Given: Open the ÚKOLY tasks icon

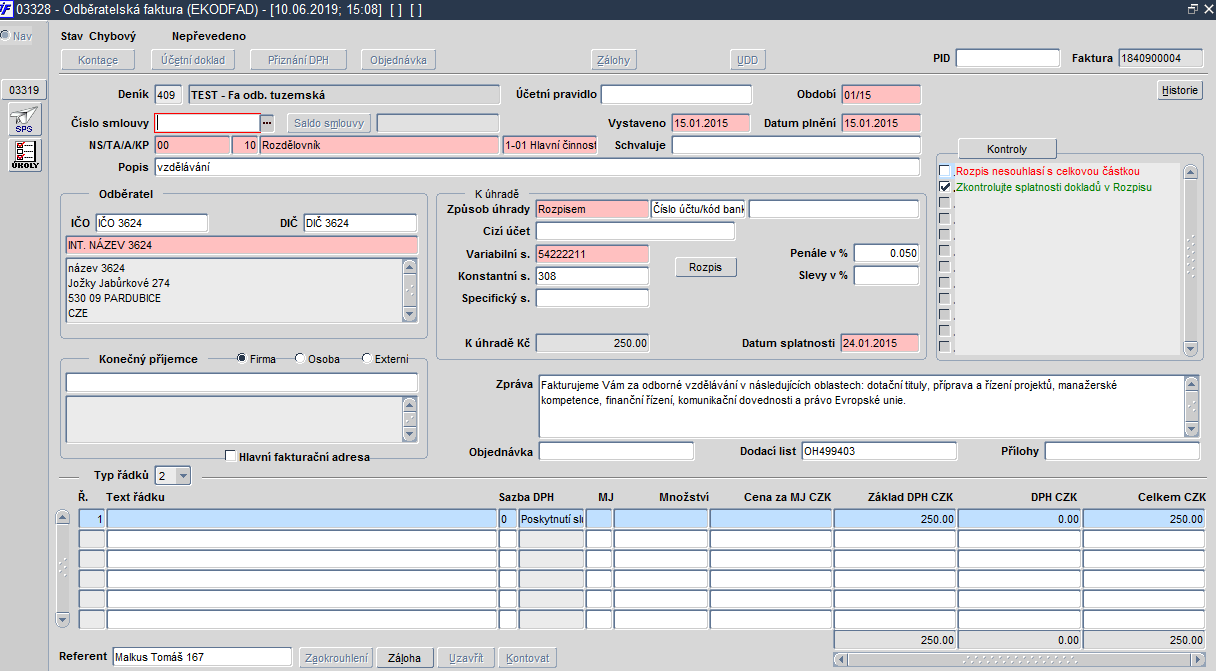Looking at the screenshot, I should pos(24,155).
